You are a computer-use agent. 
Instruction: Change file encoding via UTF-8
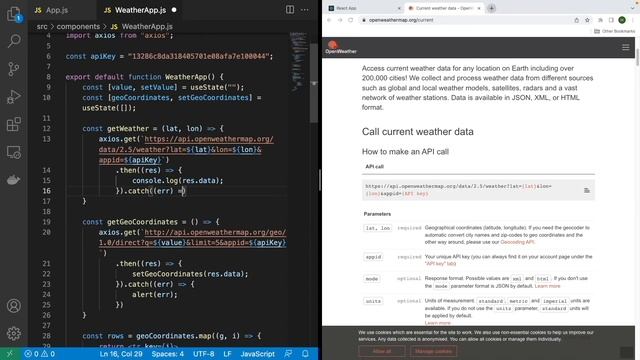204,354
